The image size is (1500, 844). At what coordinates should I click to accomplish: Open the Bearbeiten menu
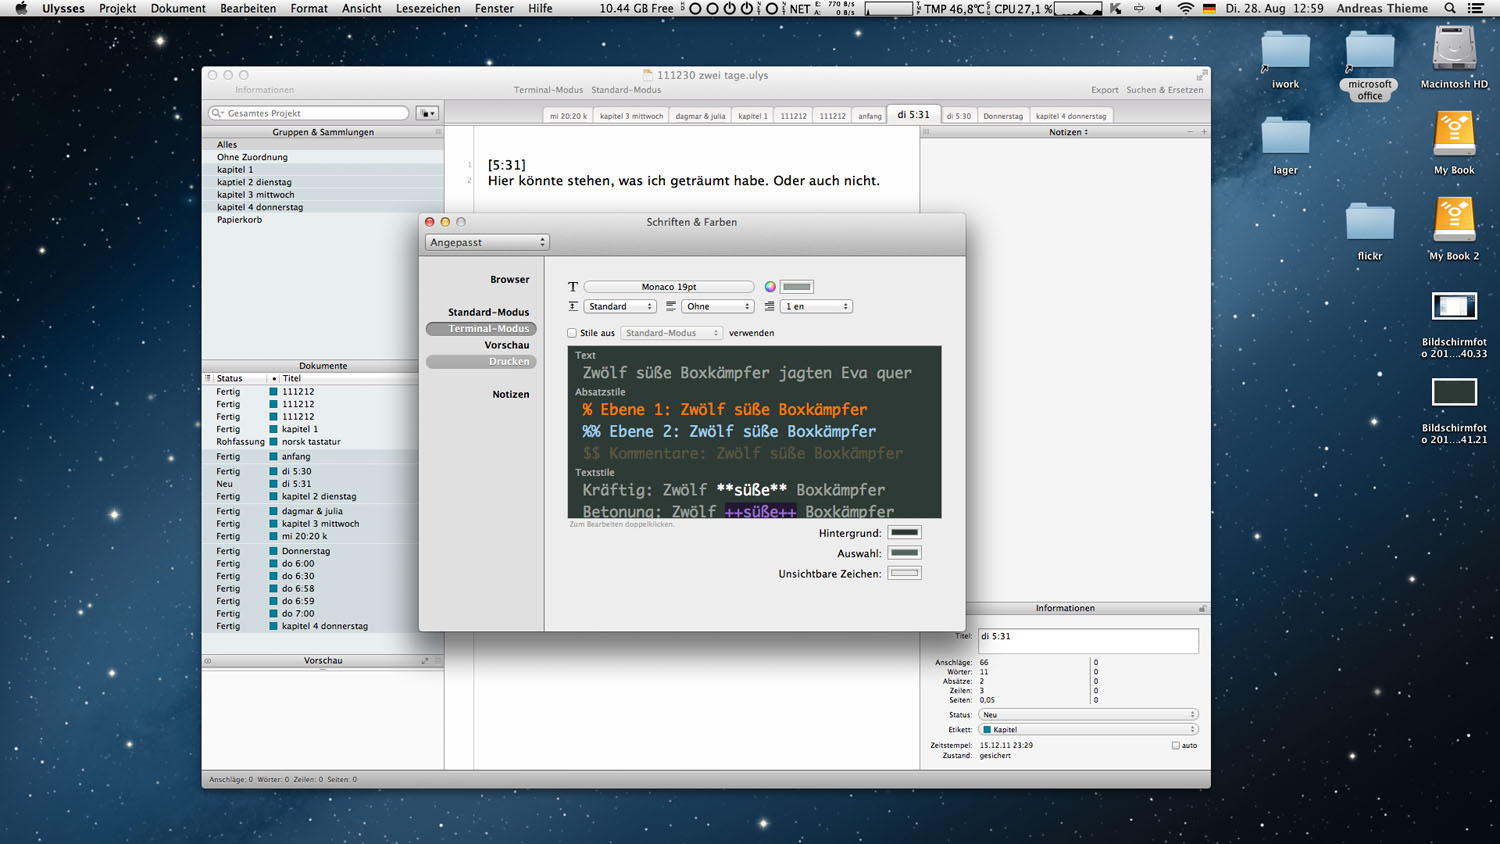[248, 8]
